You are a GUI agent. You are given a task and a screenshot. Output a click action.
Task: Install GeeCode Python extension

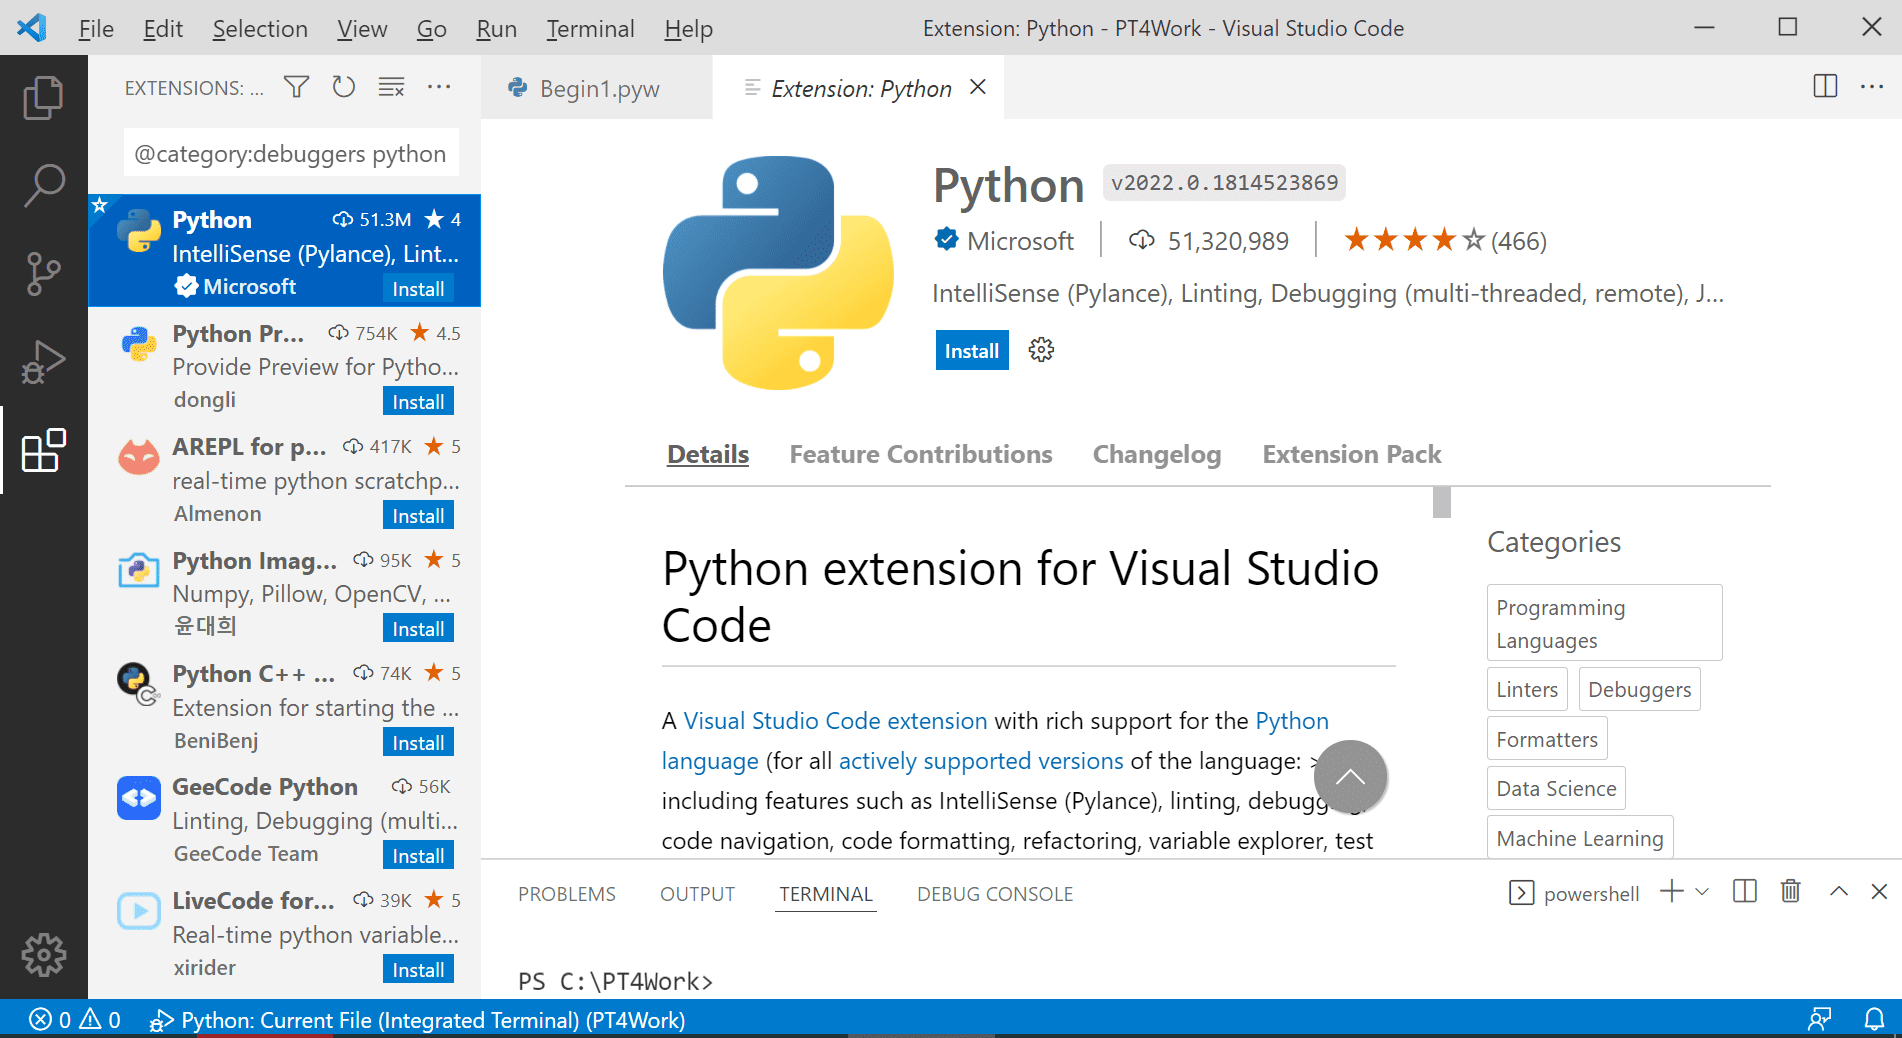(418, 855)
